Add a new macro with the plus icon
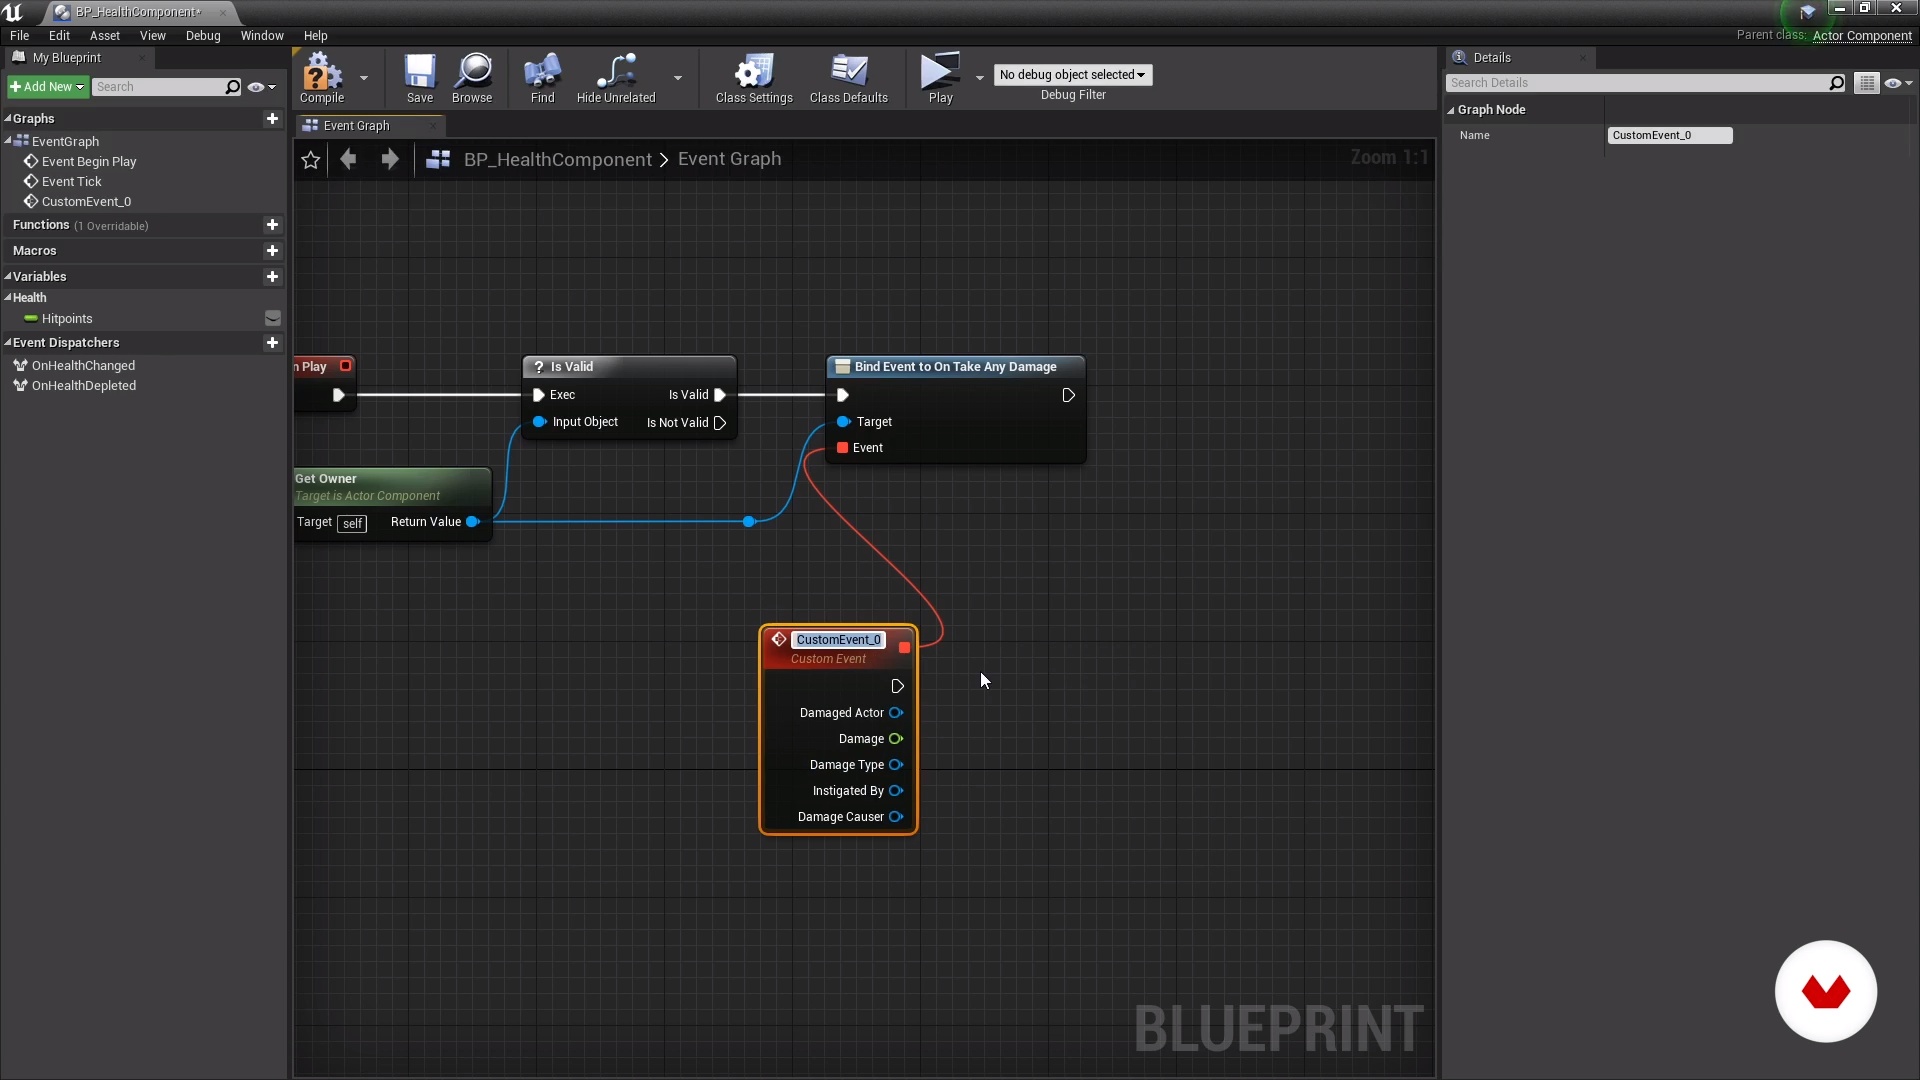1920x1080 pixels. click(x=272, y=251)
